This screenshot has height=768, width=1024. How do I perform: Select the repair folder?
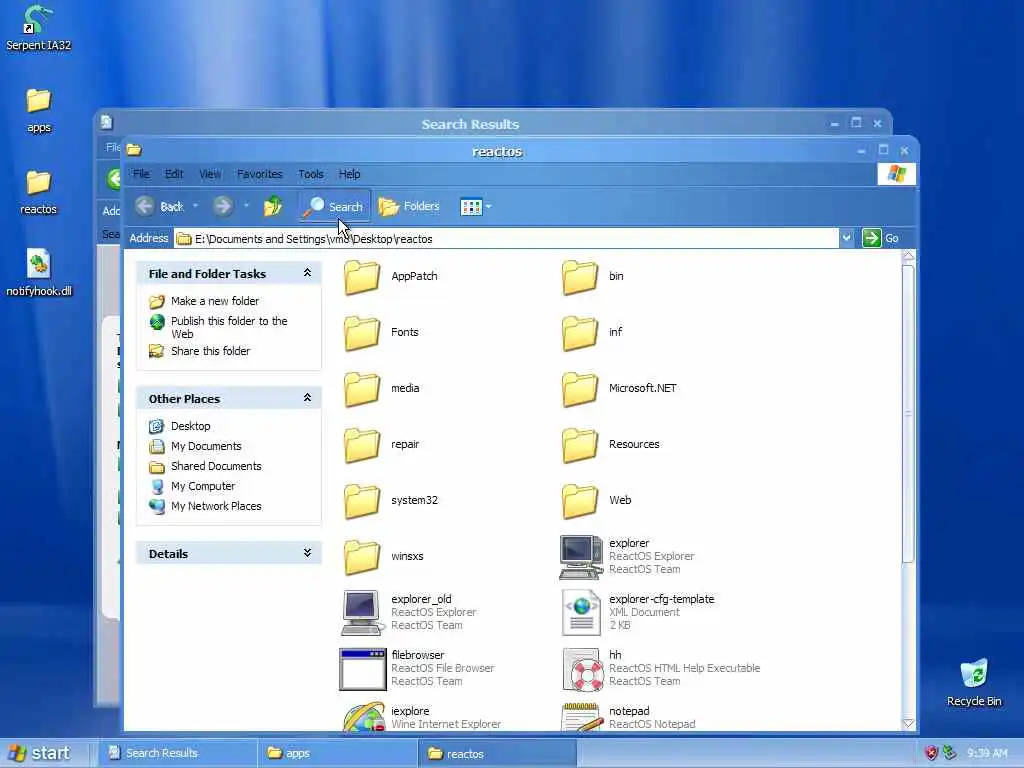click(381, 445)
